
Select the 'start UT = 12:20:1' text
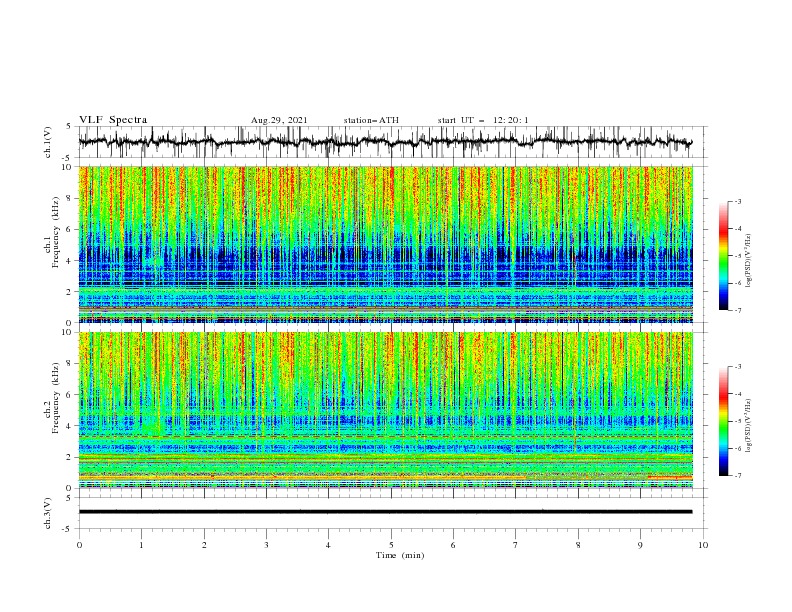[x=483, y=120]
